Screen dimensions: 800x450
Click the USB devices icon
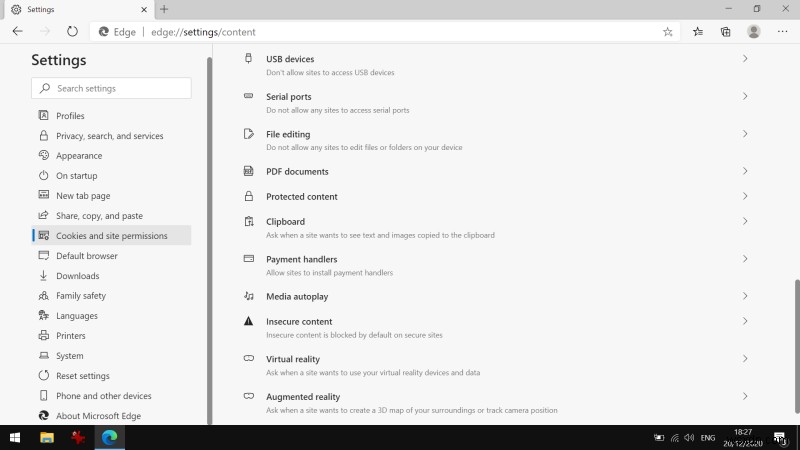248,58
